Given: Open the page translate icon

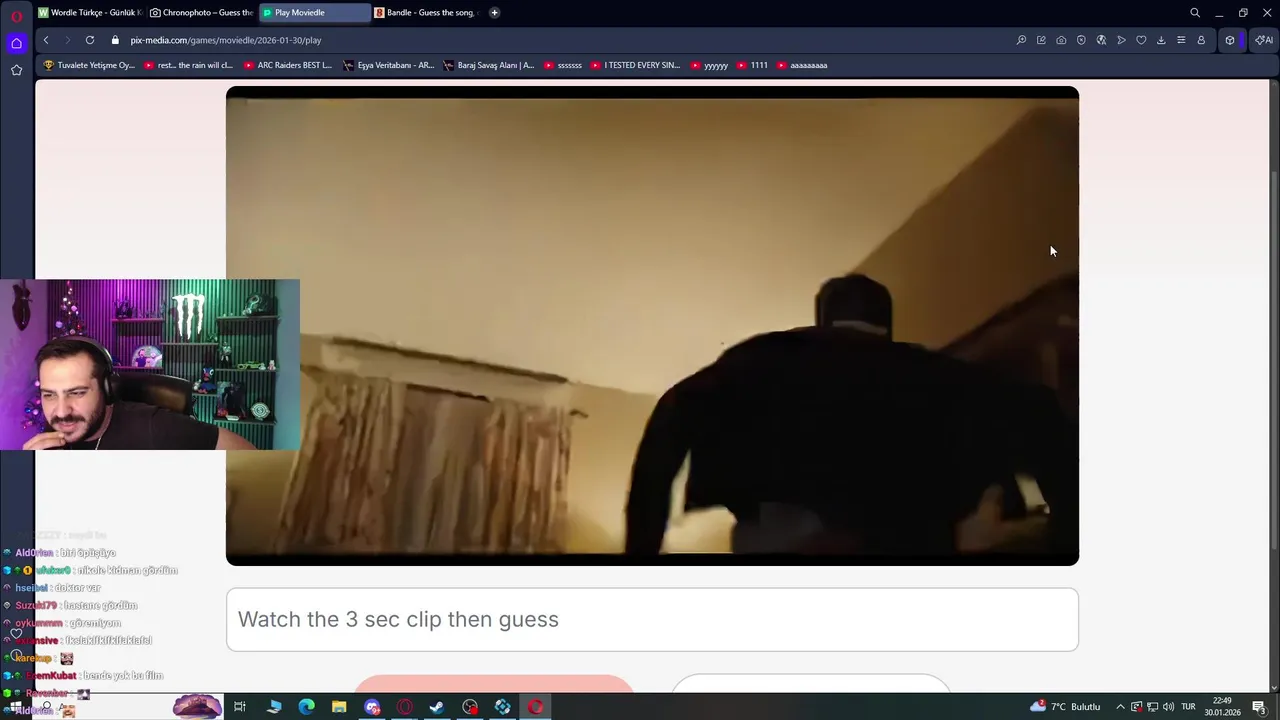Looking at the screenshot, I should 1101,40.
